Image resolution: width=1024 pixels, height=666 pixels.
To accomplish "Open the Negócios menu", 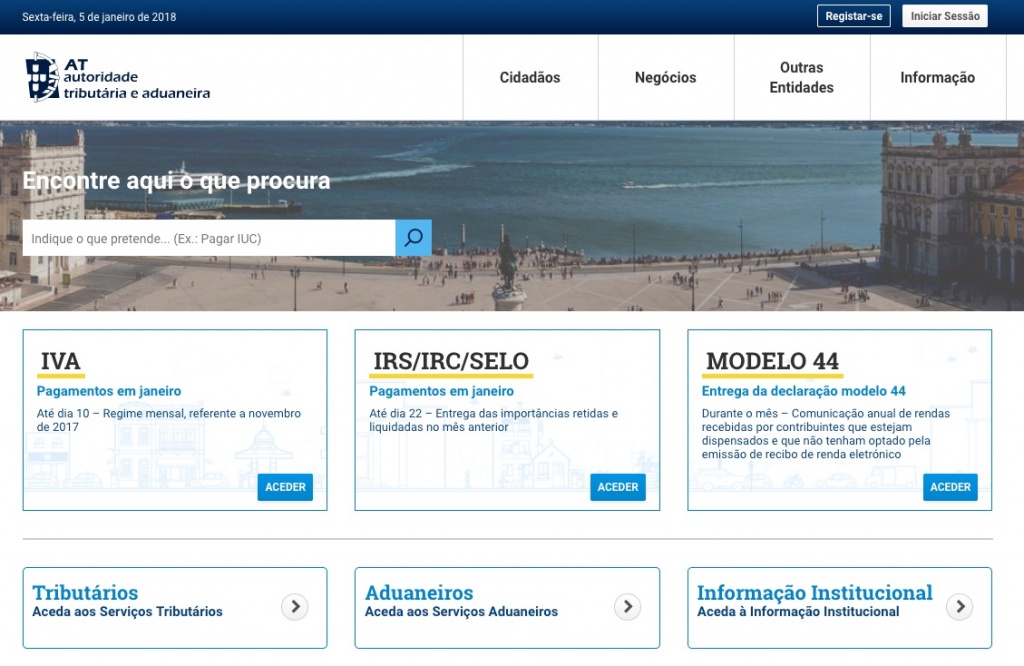I will [x=665, y=77].
